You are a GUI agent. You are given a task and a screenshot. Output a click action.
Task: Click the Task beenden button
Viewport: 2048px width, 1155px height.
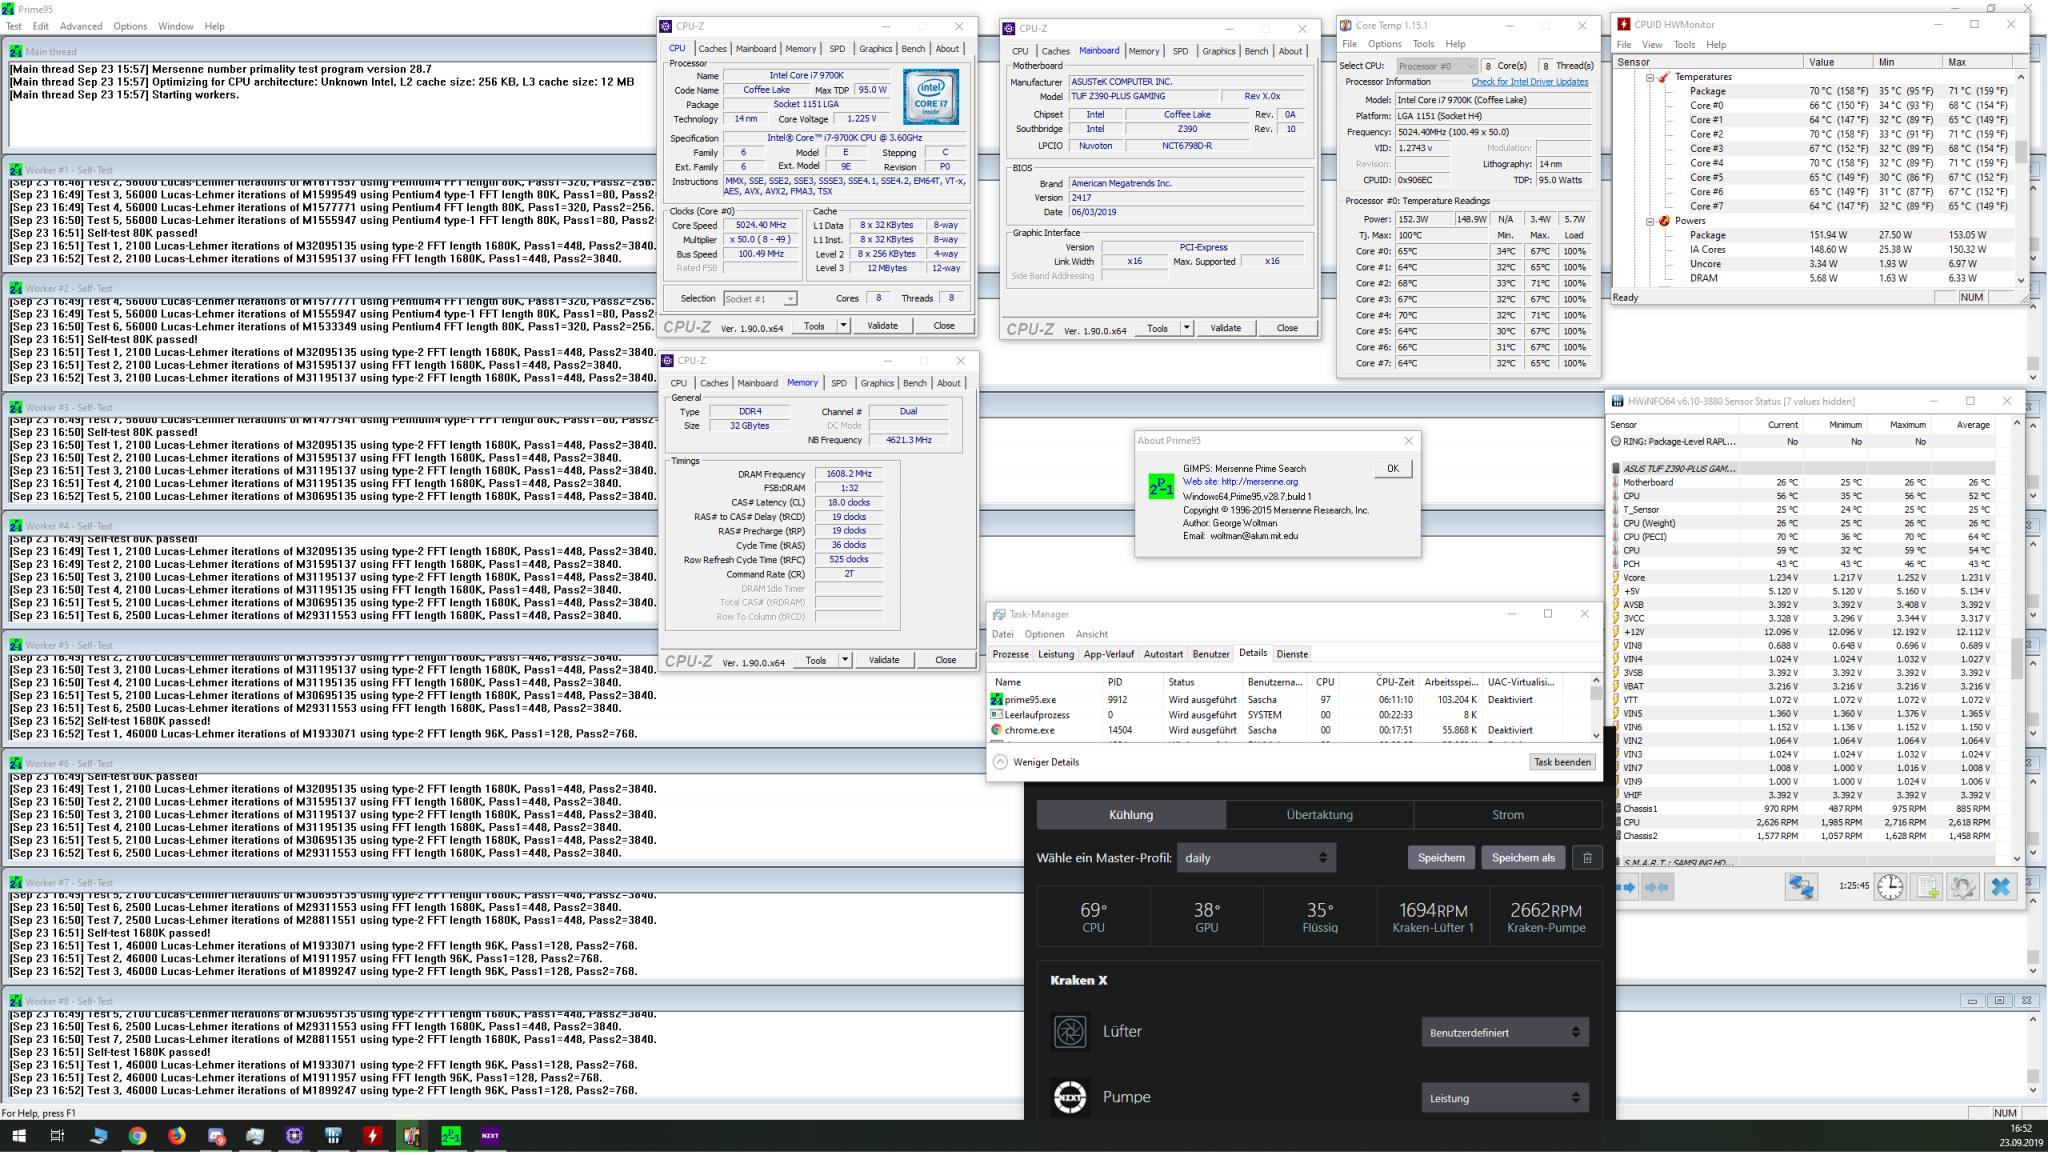click(x=1561, y=762)
